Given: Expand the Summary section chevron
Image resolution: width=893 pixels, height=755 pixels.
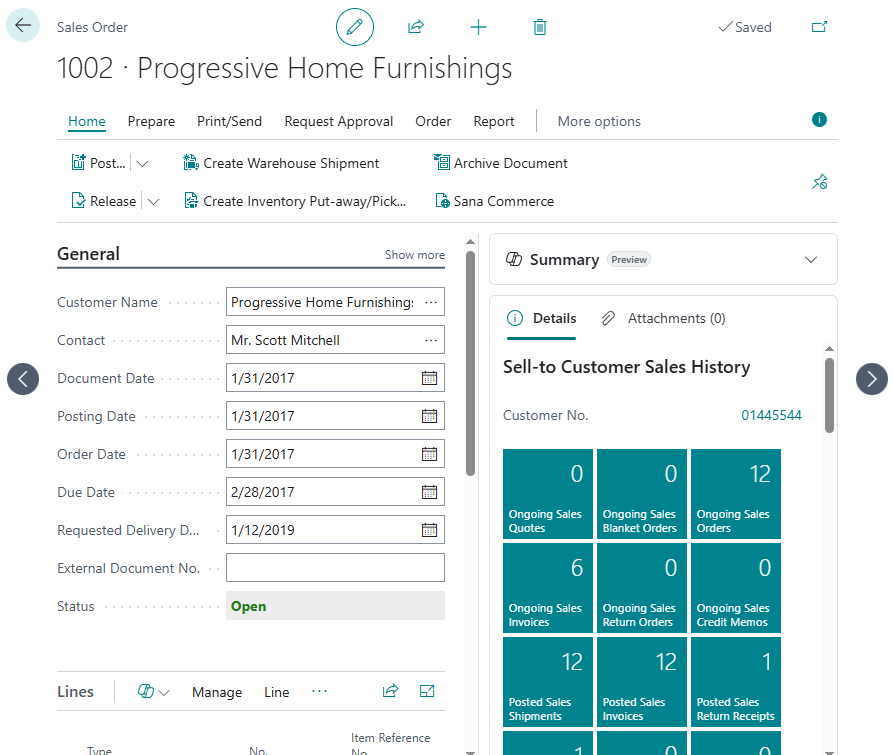Looking at the screenshot, I should tap(811, 260).
